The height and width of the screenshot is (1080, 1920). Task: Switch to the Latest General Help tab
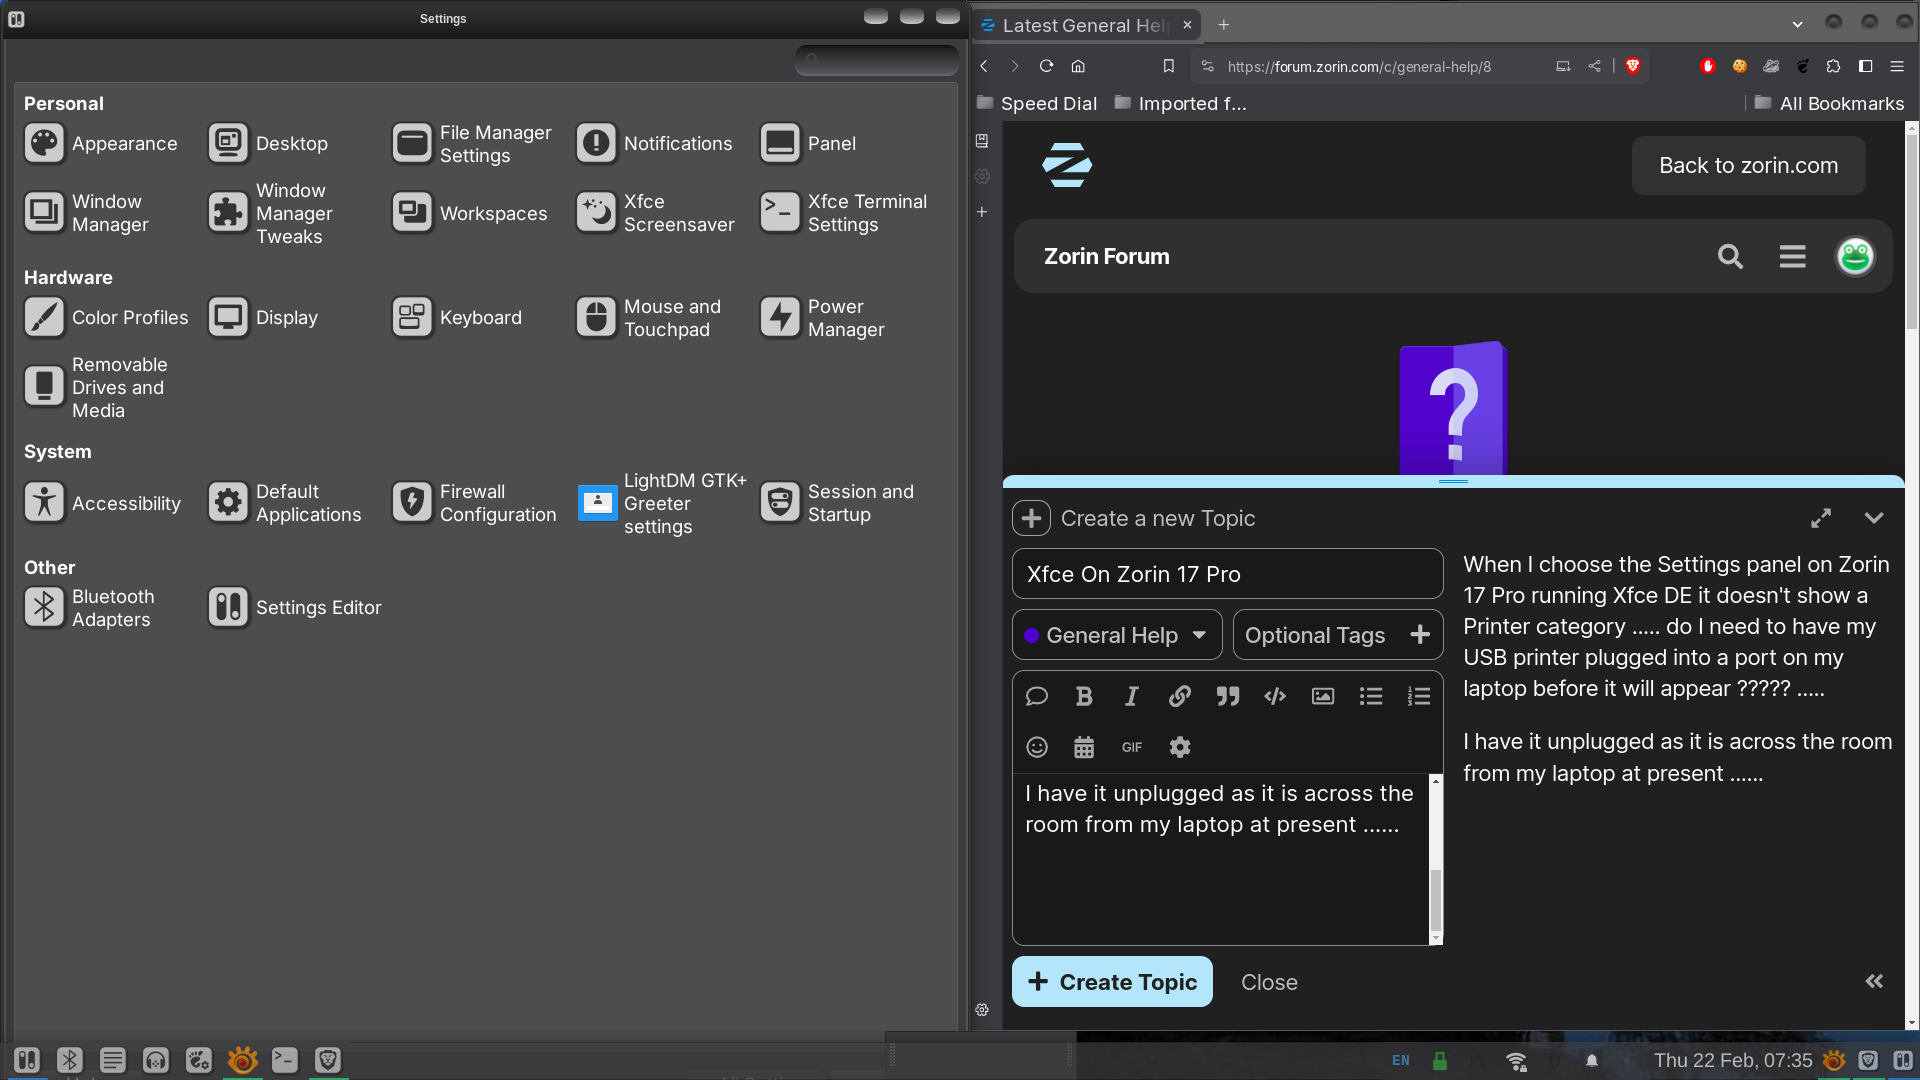tap(1080, 25)
